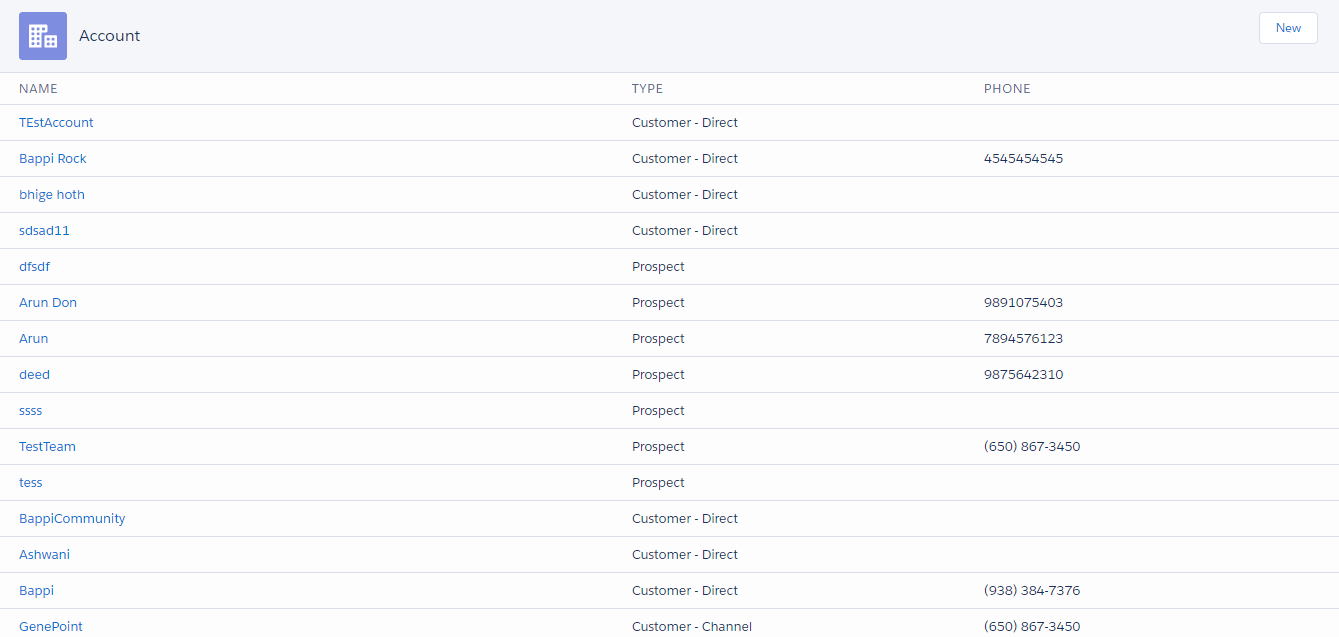The width and height of the screenshot is (1339, 637).
Task: Click the Account page title text
Action: click(110, 36)
